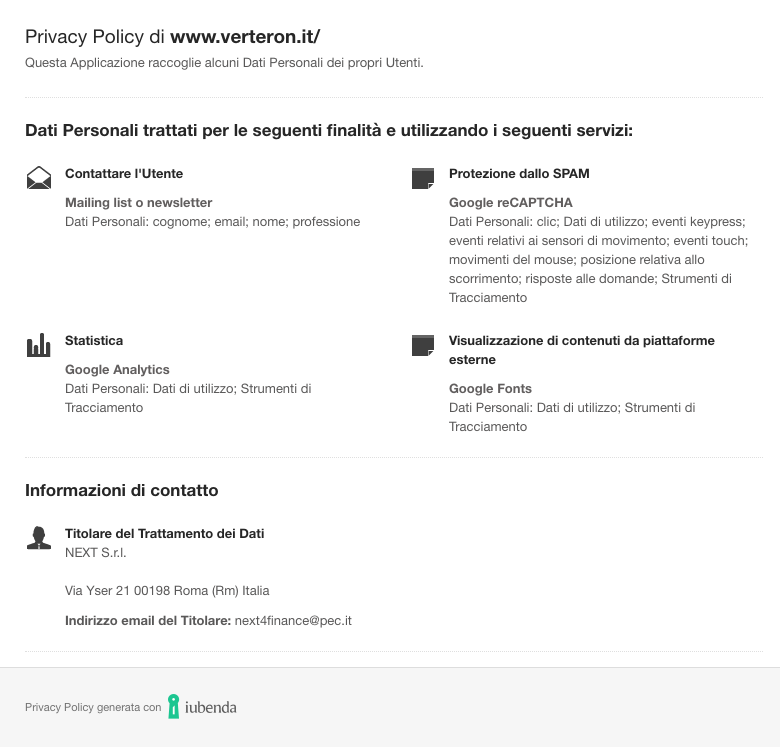780x747 pixels.
Task: Select the Google reCAPTCHA service heading
Action: coord(511,202)
